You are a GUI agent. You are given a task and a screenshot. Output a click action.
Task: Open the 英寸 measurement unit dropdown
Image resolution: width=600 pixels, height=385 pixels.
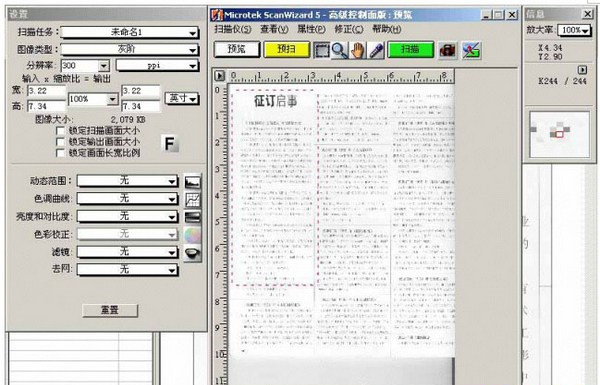182,99
